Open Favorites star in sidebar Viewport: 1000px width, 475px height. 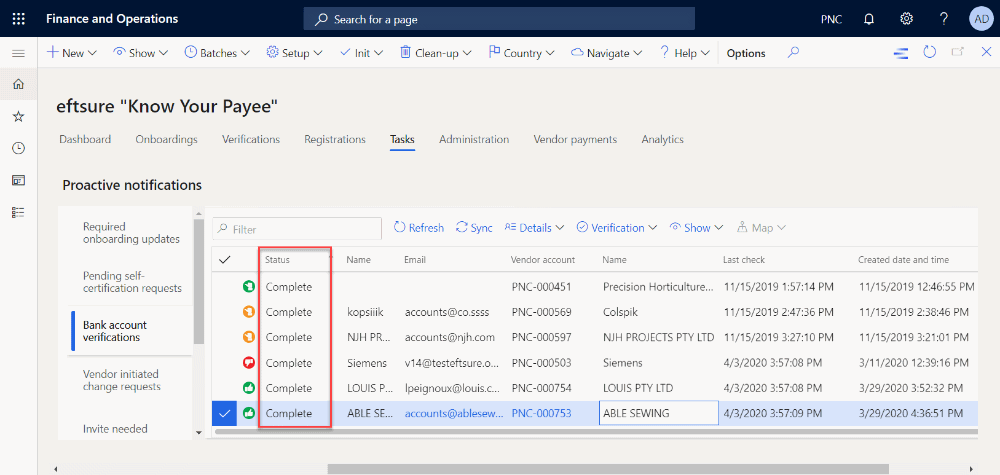coord(18,116)
